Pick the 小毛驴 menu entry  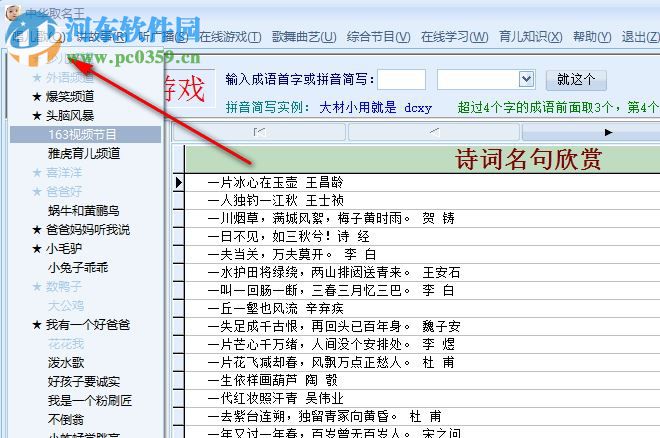point(85,248)
